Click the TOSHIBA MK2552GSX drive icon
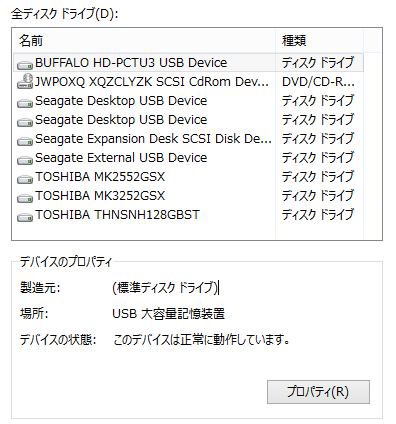 point(25,179)
